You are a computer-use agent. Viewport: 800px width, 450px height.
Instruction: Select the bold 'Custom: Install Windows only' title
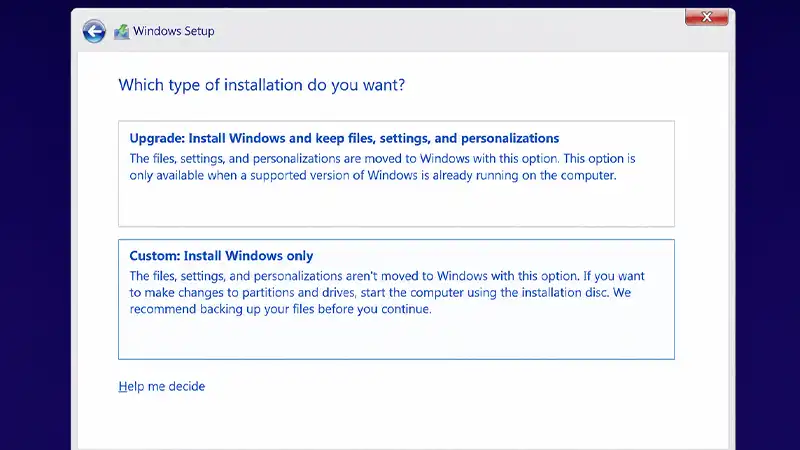pos(221,256)
